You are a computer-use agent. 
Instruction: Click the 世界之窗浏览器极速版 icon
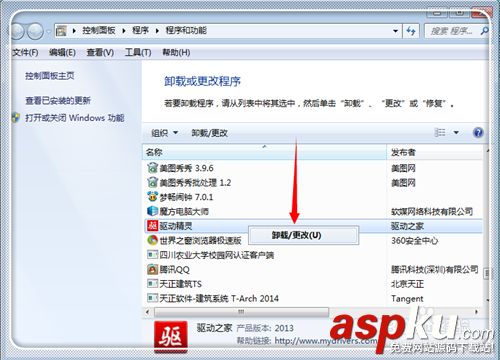point(152,240)
